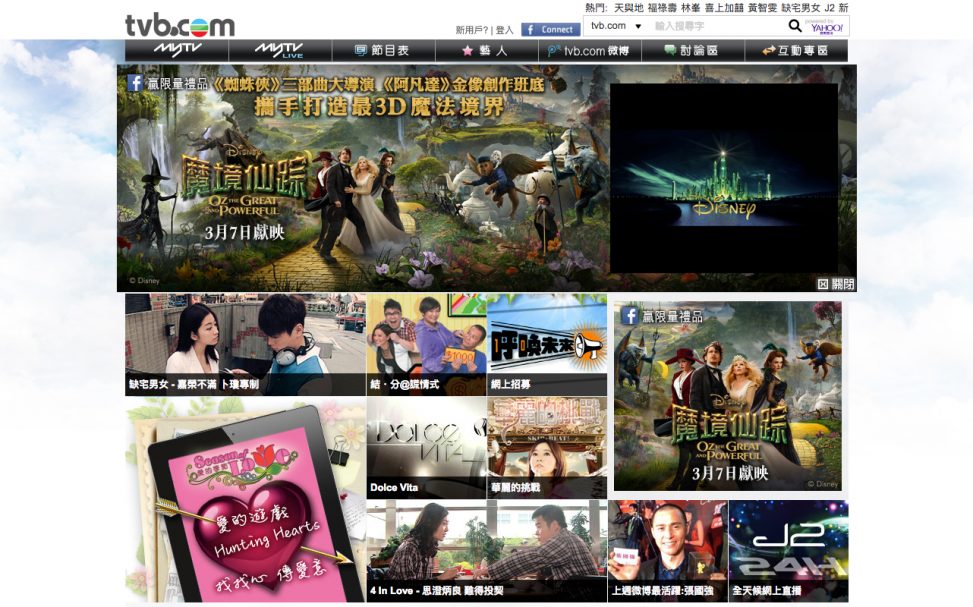Viewport: 973px width, 607px height.
Task: Click the Yahoo powered-by logo
Action: (826, 26)
